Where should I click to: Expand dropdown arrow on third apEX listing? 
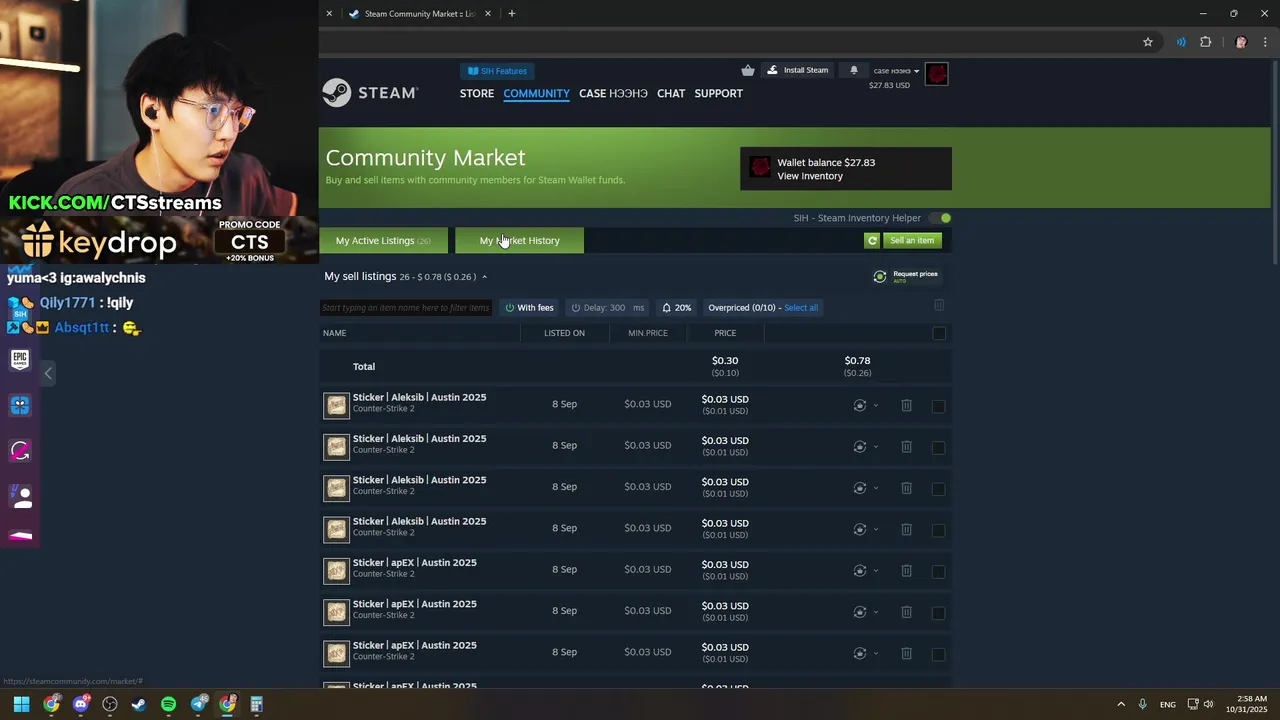pos(875,654)
